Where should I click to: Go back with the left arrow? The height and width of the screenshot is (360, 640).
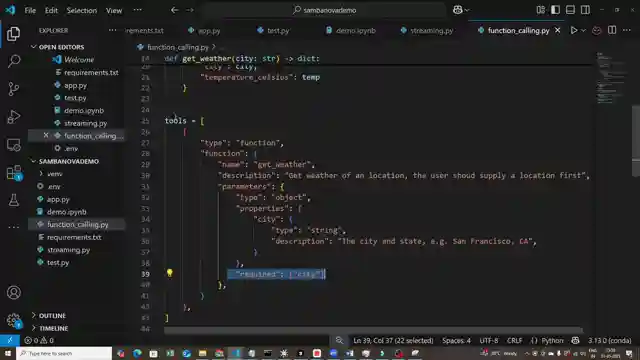pyautogui.click(x=175, y=10)
